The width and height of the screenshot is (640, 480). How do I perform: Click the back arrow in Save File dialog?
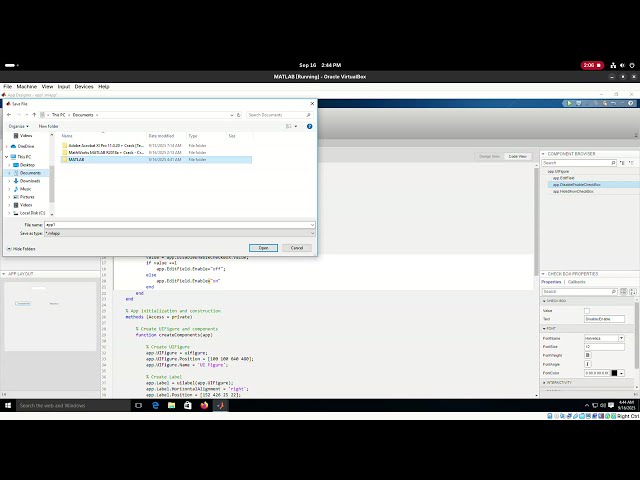[x=9, y=115]
